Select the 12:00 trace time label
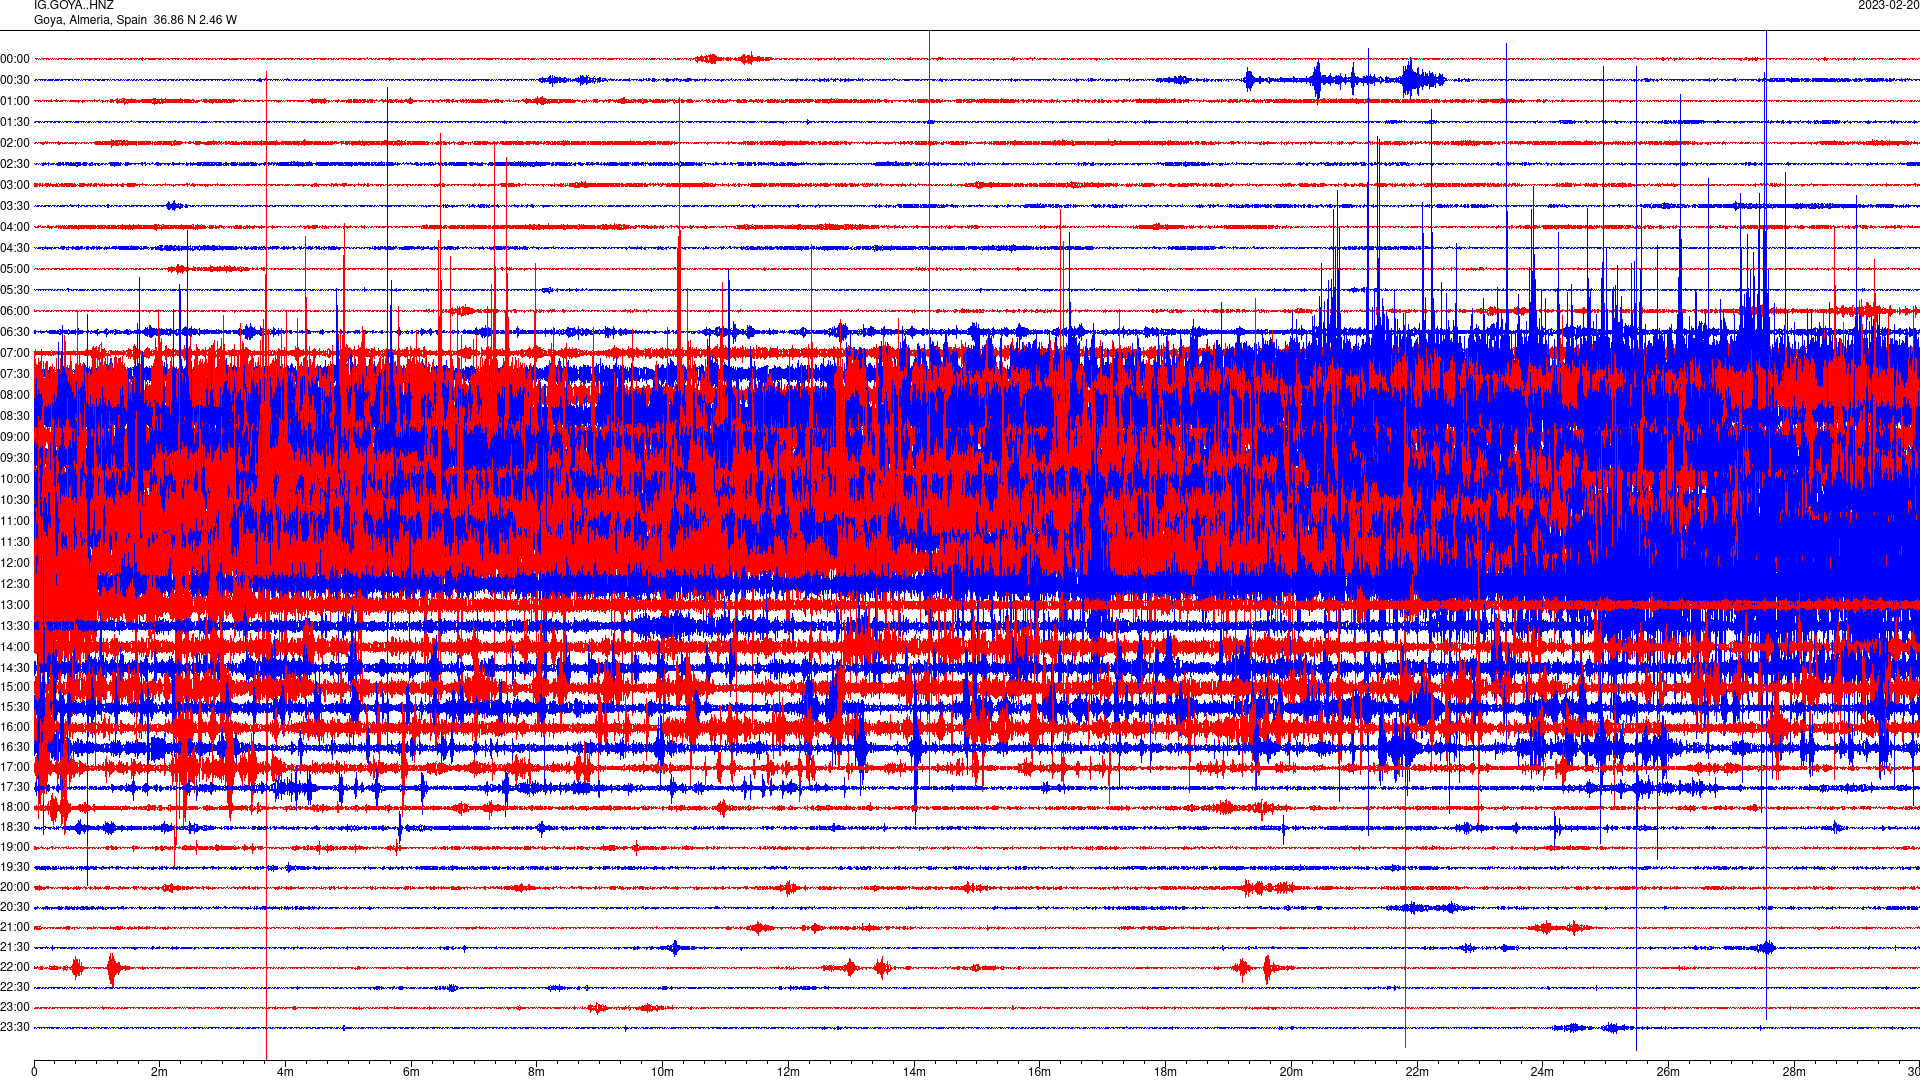This screenshot has height=1080, width=1920. click(15, 563)
